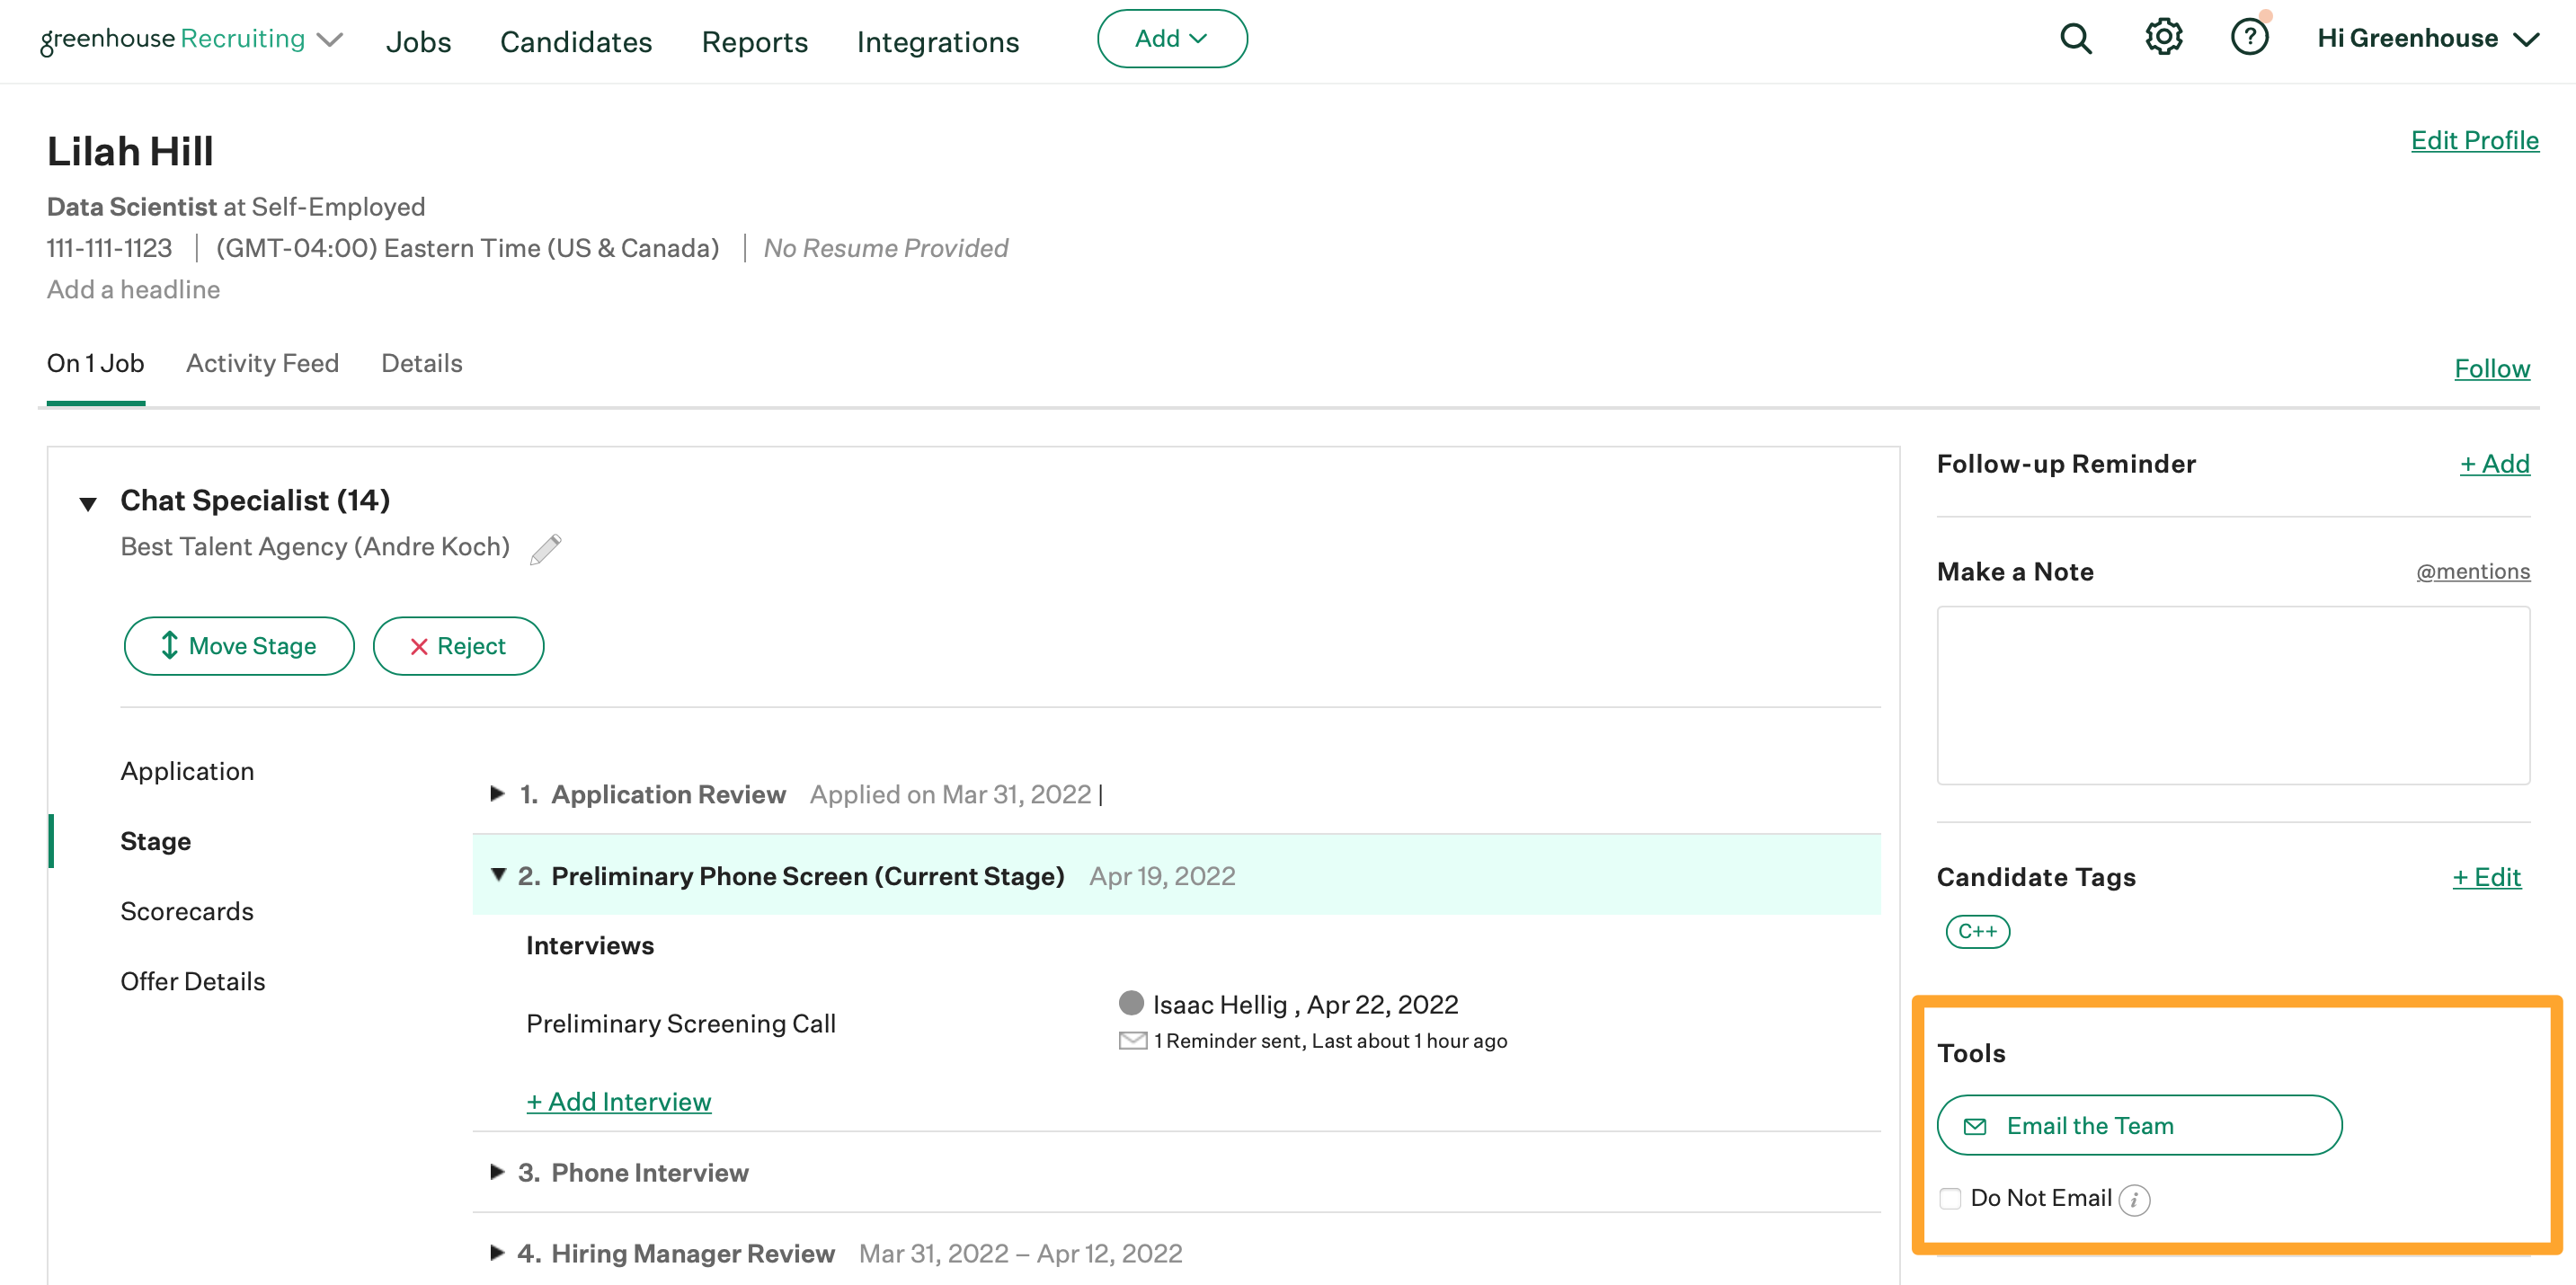Click into the Make a Note text box
This screenshot has height=1285, width=2576.
(x=2233, y=696)
